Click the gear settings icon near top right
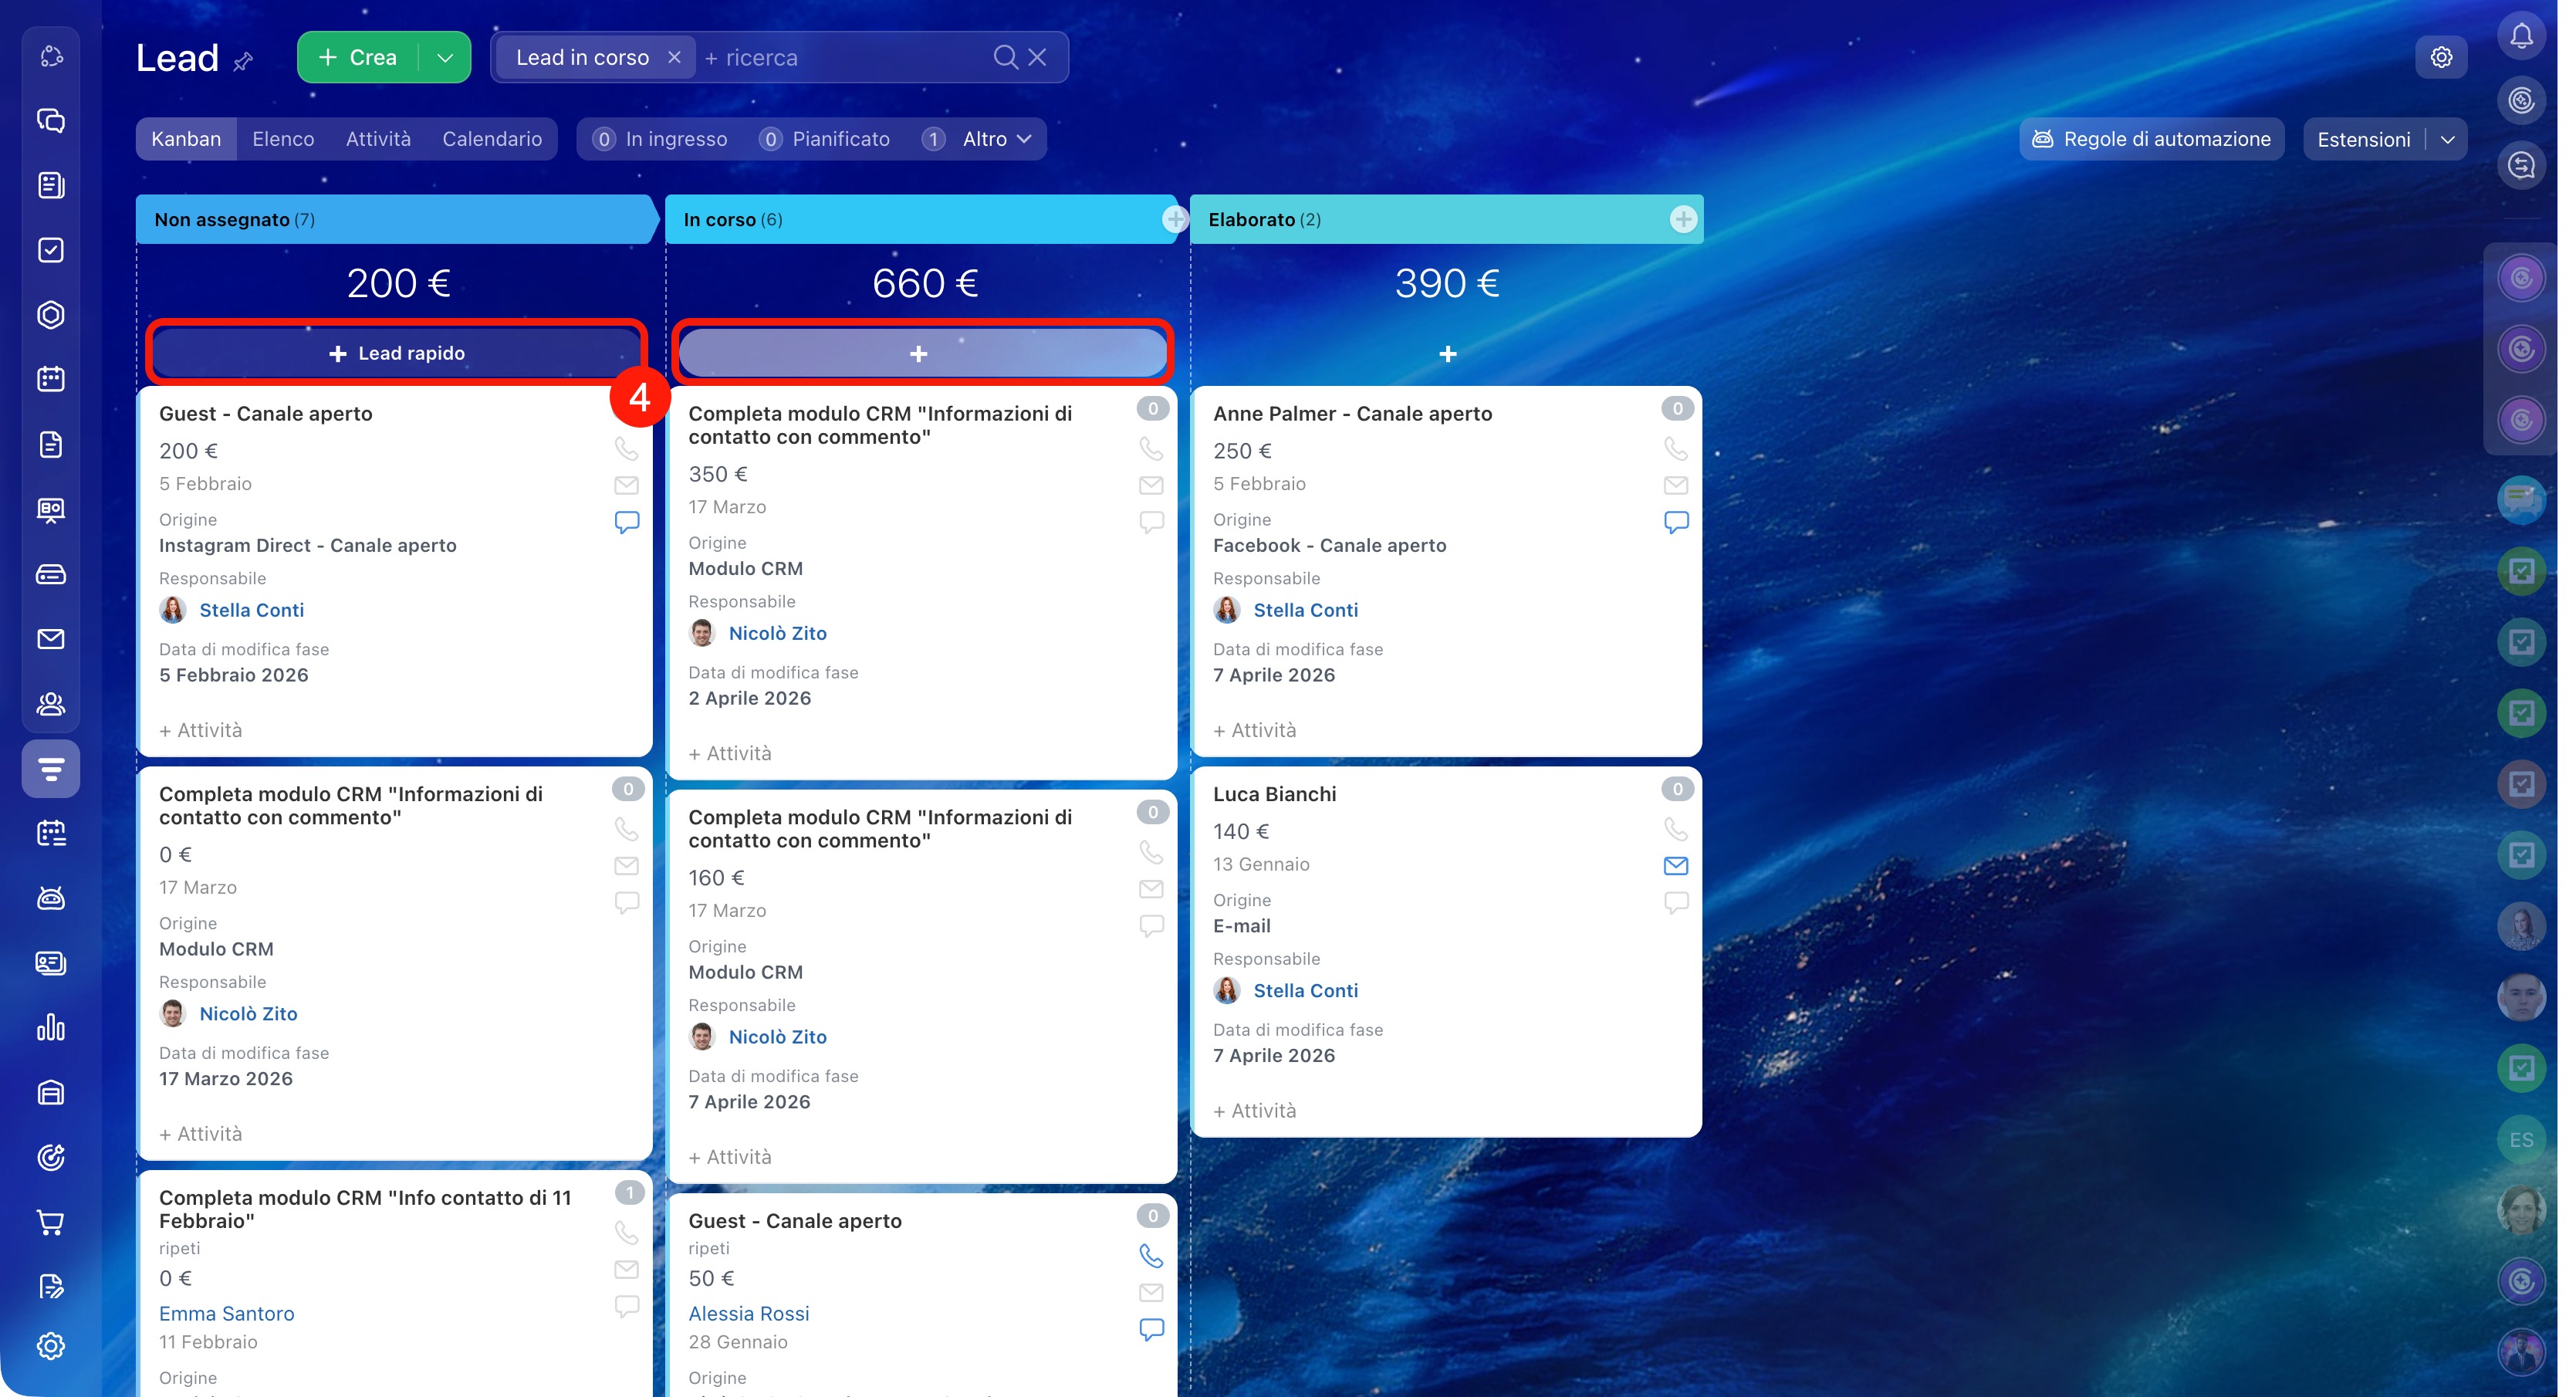Screen dimensions: 2576x1397 tap(2441, 58)
